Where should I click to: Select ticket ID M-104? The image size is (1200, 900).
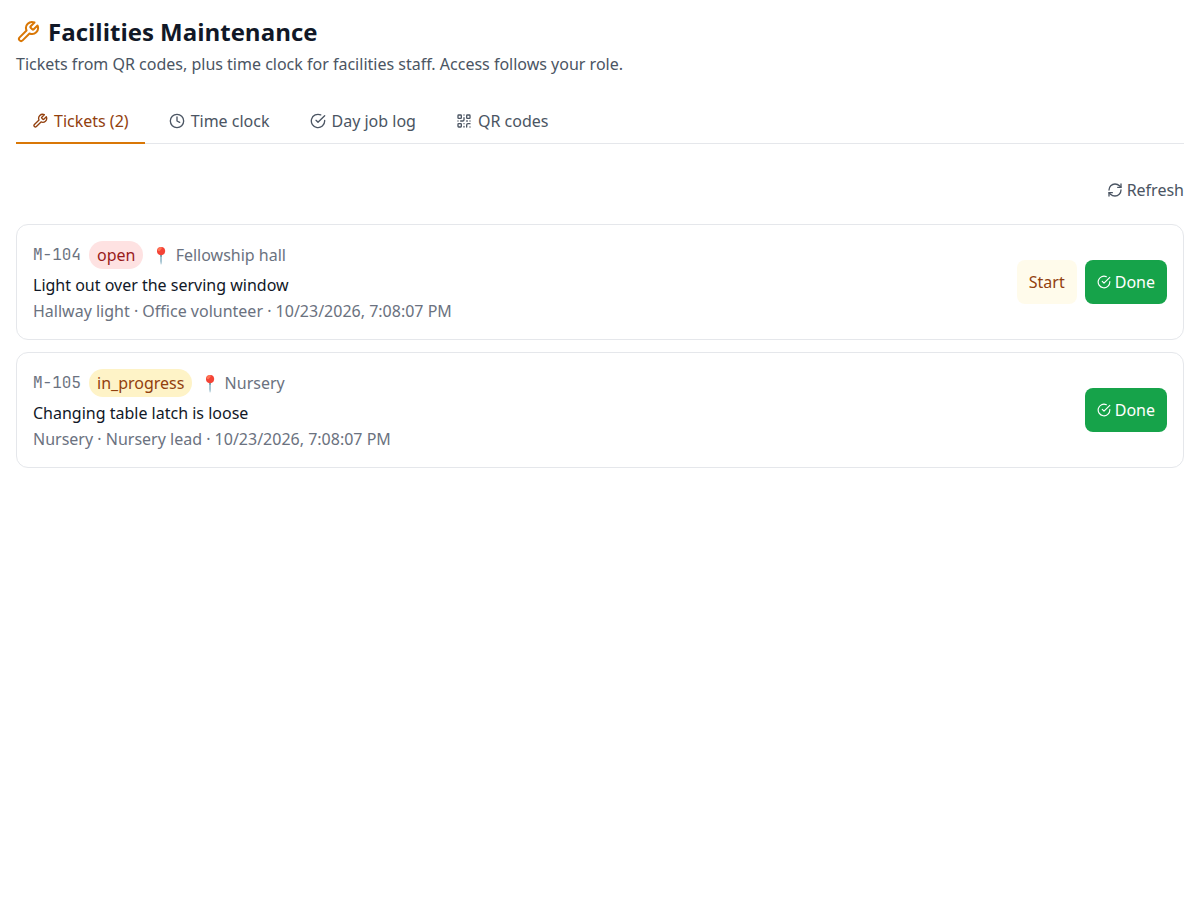tap(57, 255)
